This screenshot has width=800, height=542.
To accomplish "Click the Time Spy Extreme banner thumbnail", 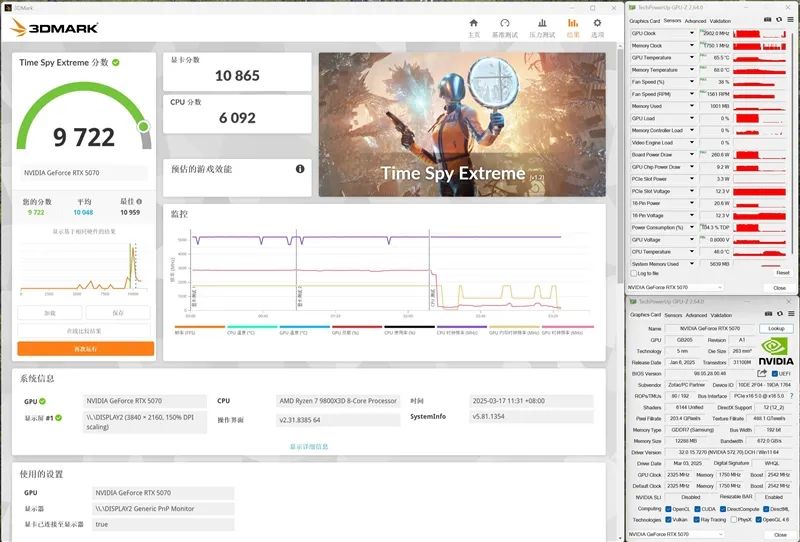I will [x=462, y=125].
